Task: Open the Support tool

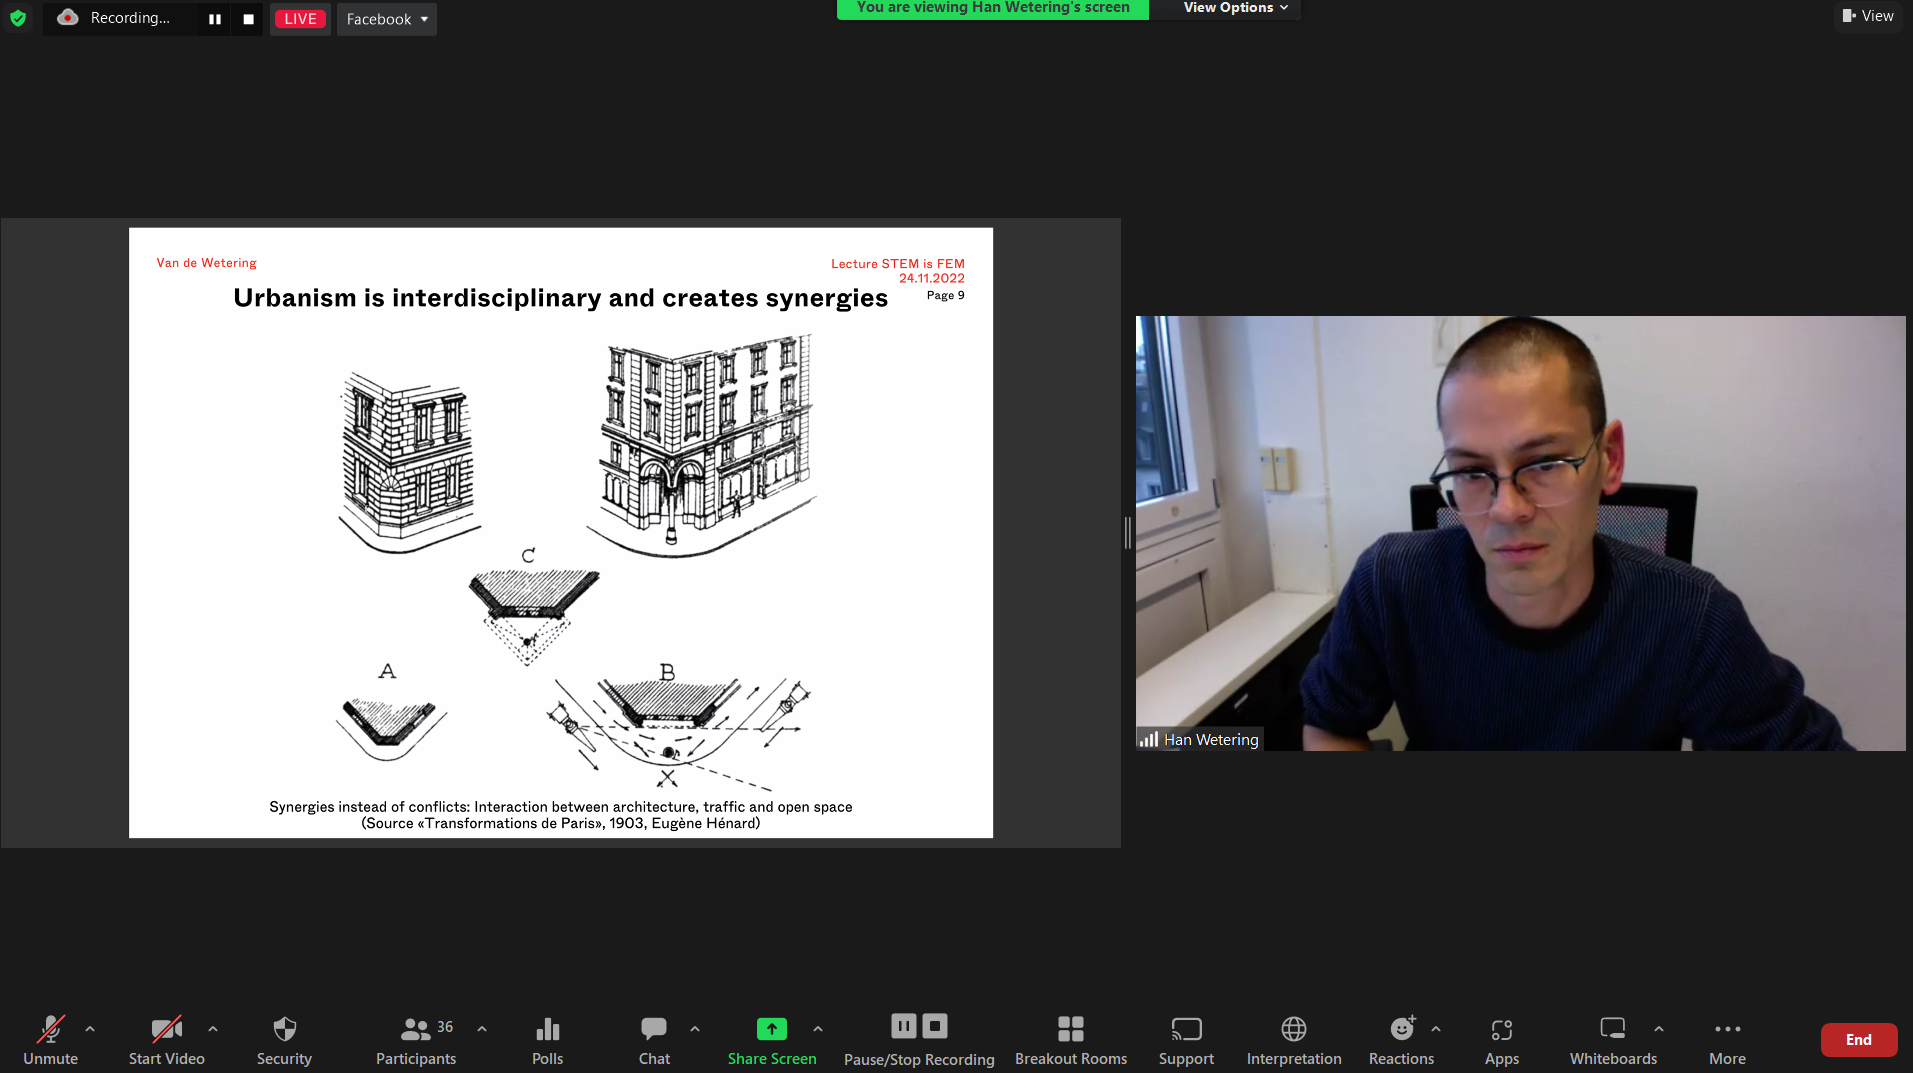Action: (x=1186, y=1040)
